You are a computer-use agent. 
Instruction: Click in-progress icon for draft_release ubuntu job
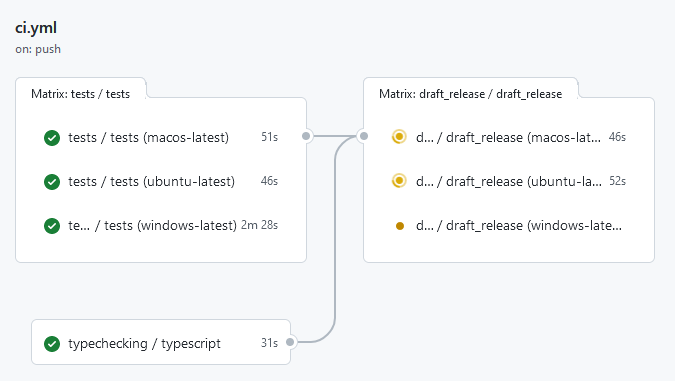[x=399, y=181]
